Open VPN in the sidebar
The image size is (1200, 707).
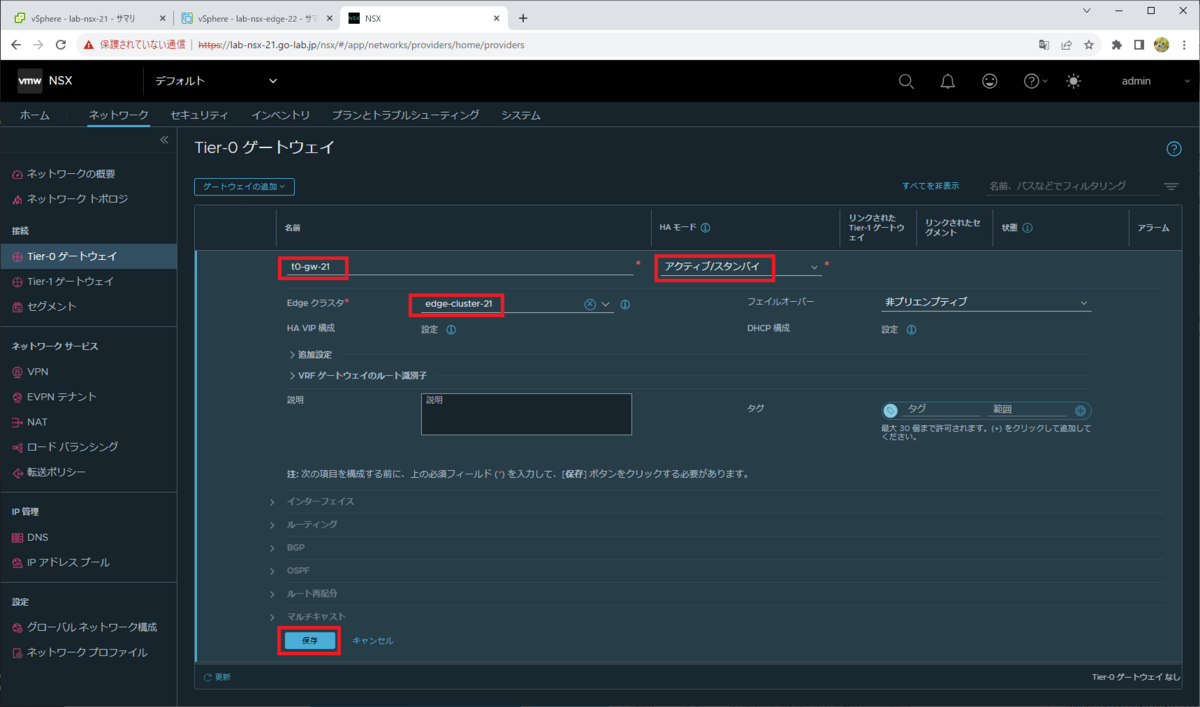pos(38,371)
